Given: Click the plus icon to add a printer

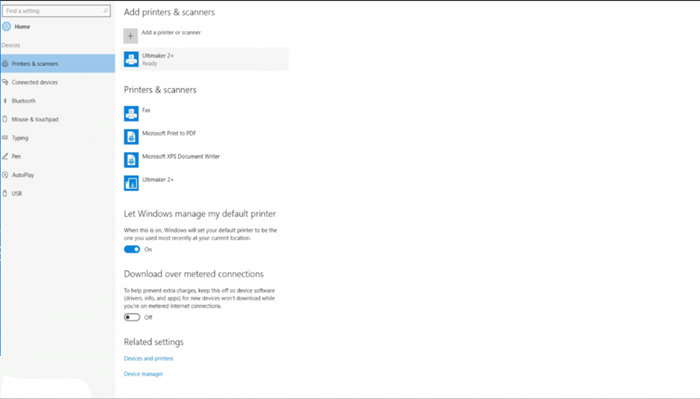Looking at the screenshot, I should 130,36.
